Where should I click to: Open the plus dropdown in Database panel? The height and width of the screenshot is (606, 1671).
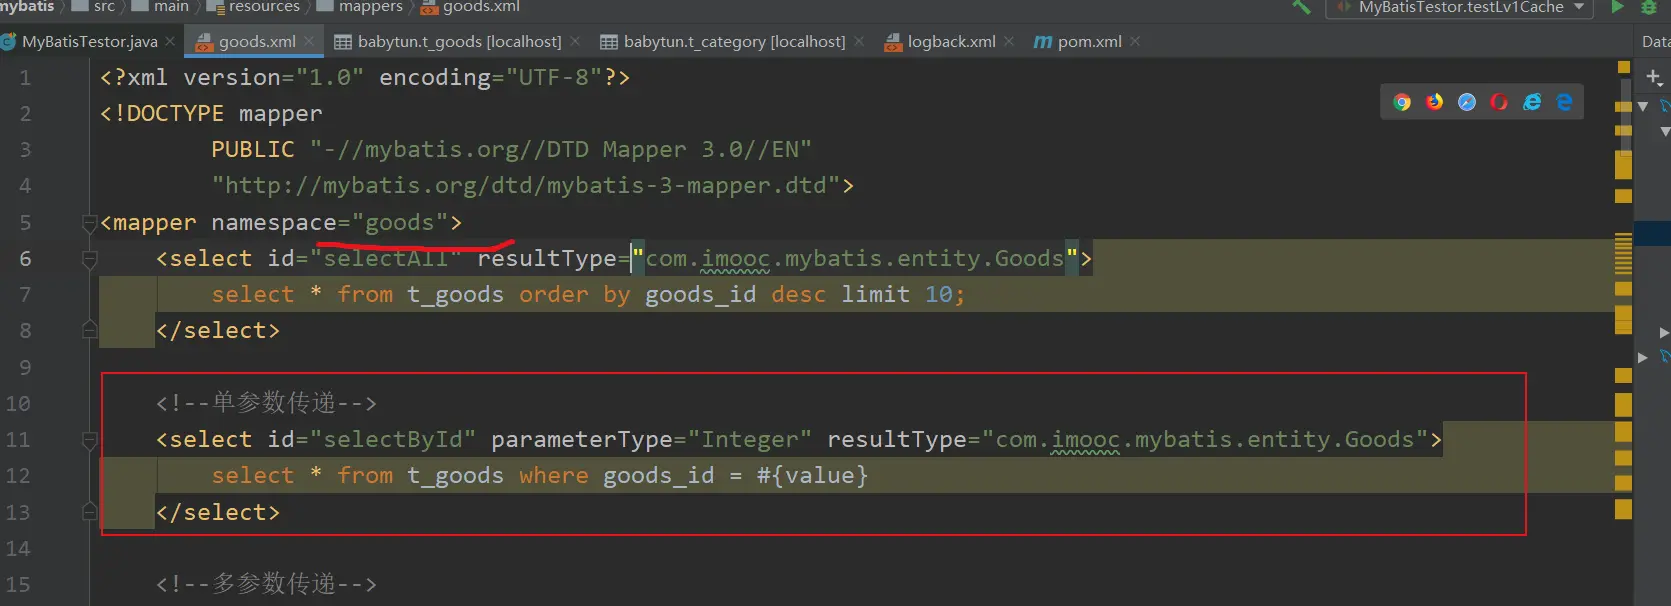tap(1654, 77)
